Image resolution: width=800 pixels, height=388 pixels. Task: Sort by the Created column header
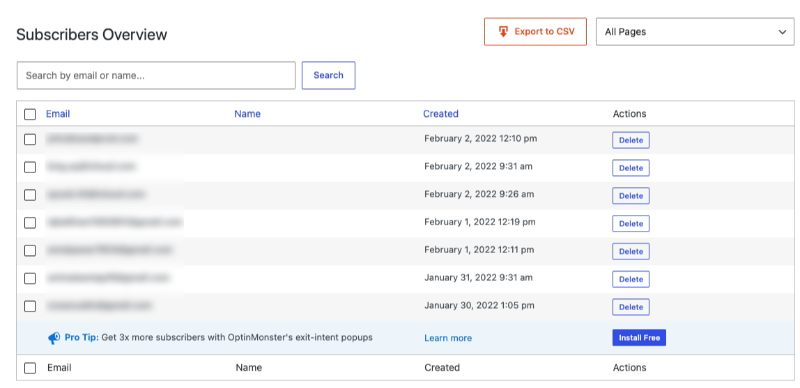[x=441, y=114]
